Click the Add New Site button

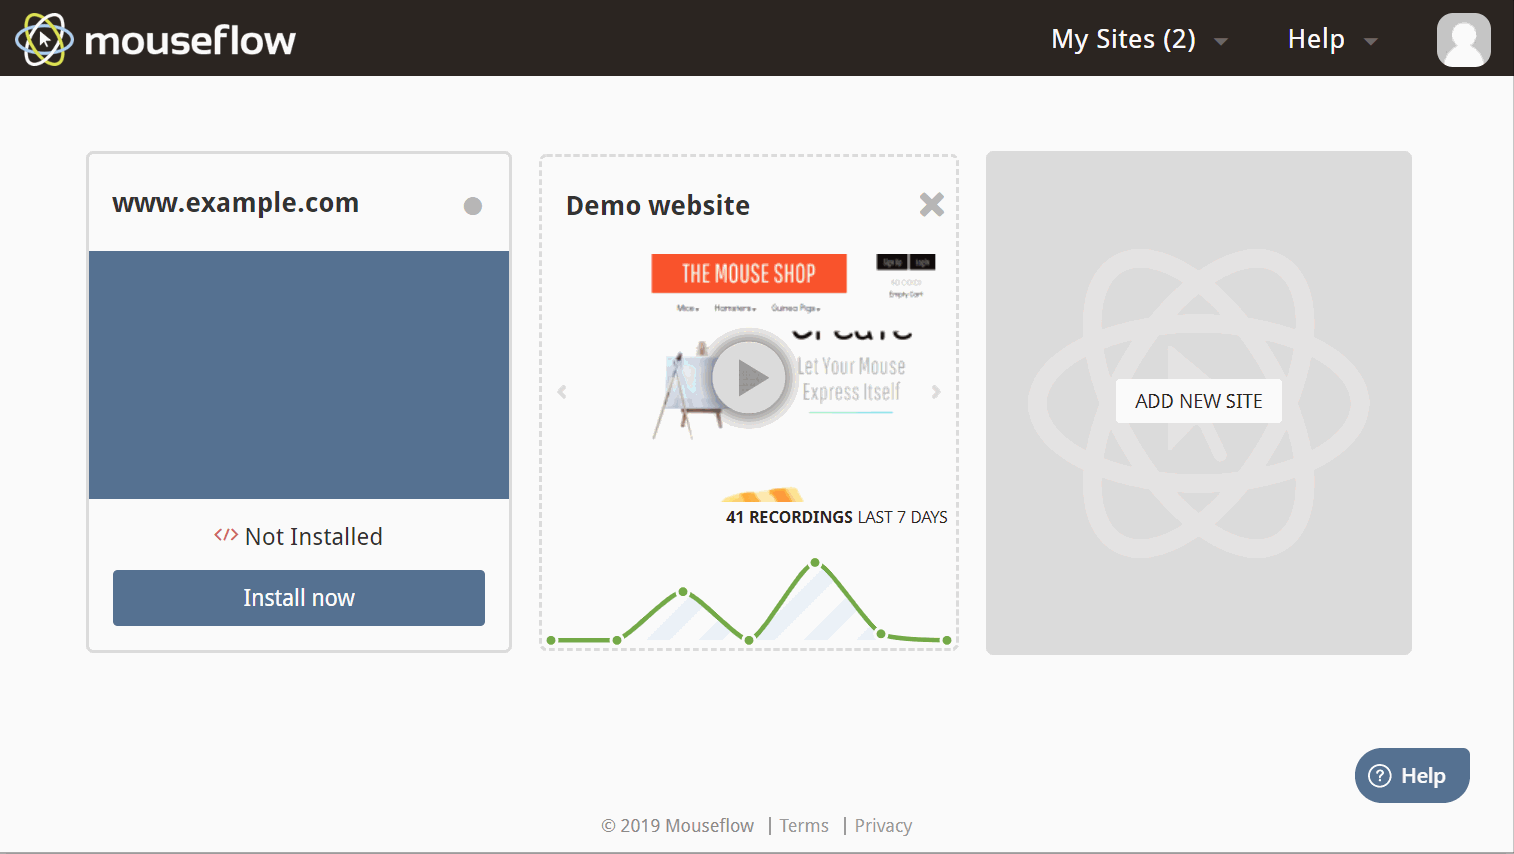[x=1199, y=401]
